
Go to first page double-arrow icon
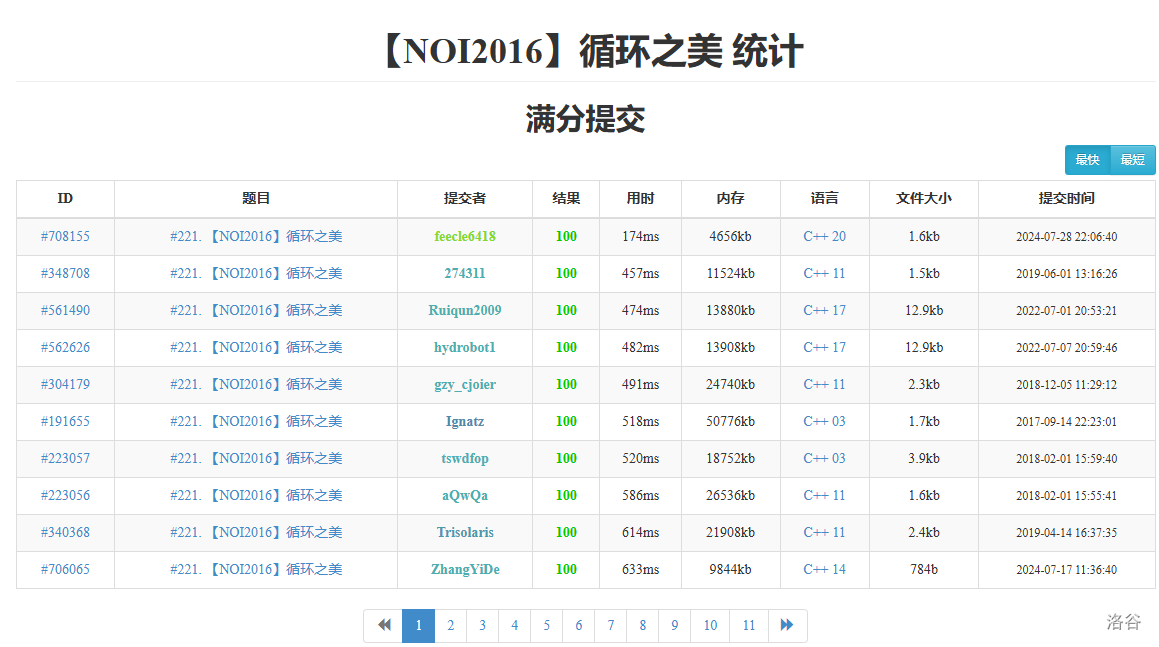[x=383, y=625]
